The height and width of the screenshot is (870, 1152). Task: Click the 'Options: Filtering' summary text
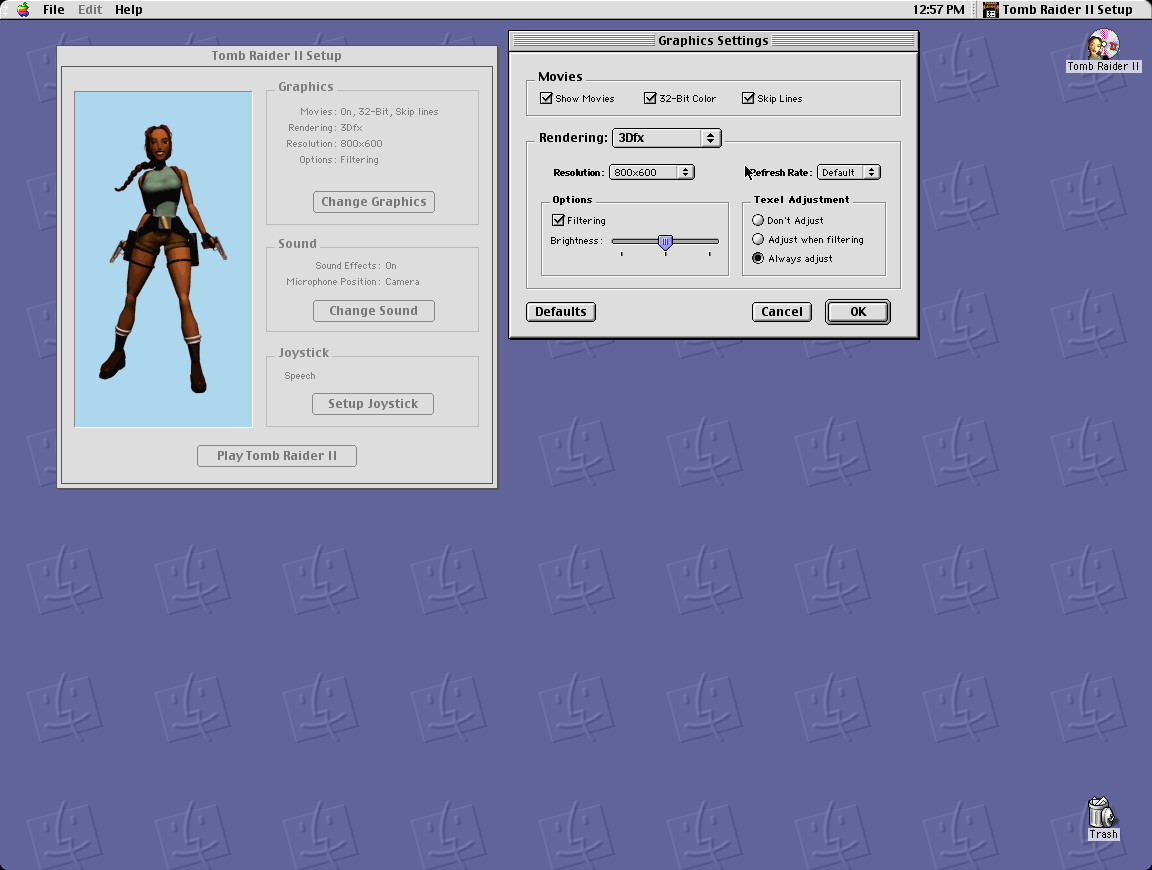tap(339, 159)
